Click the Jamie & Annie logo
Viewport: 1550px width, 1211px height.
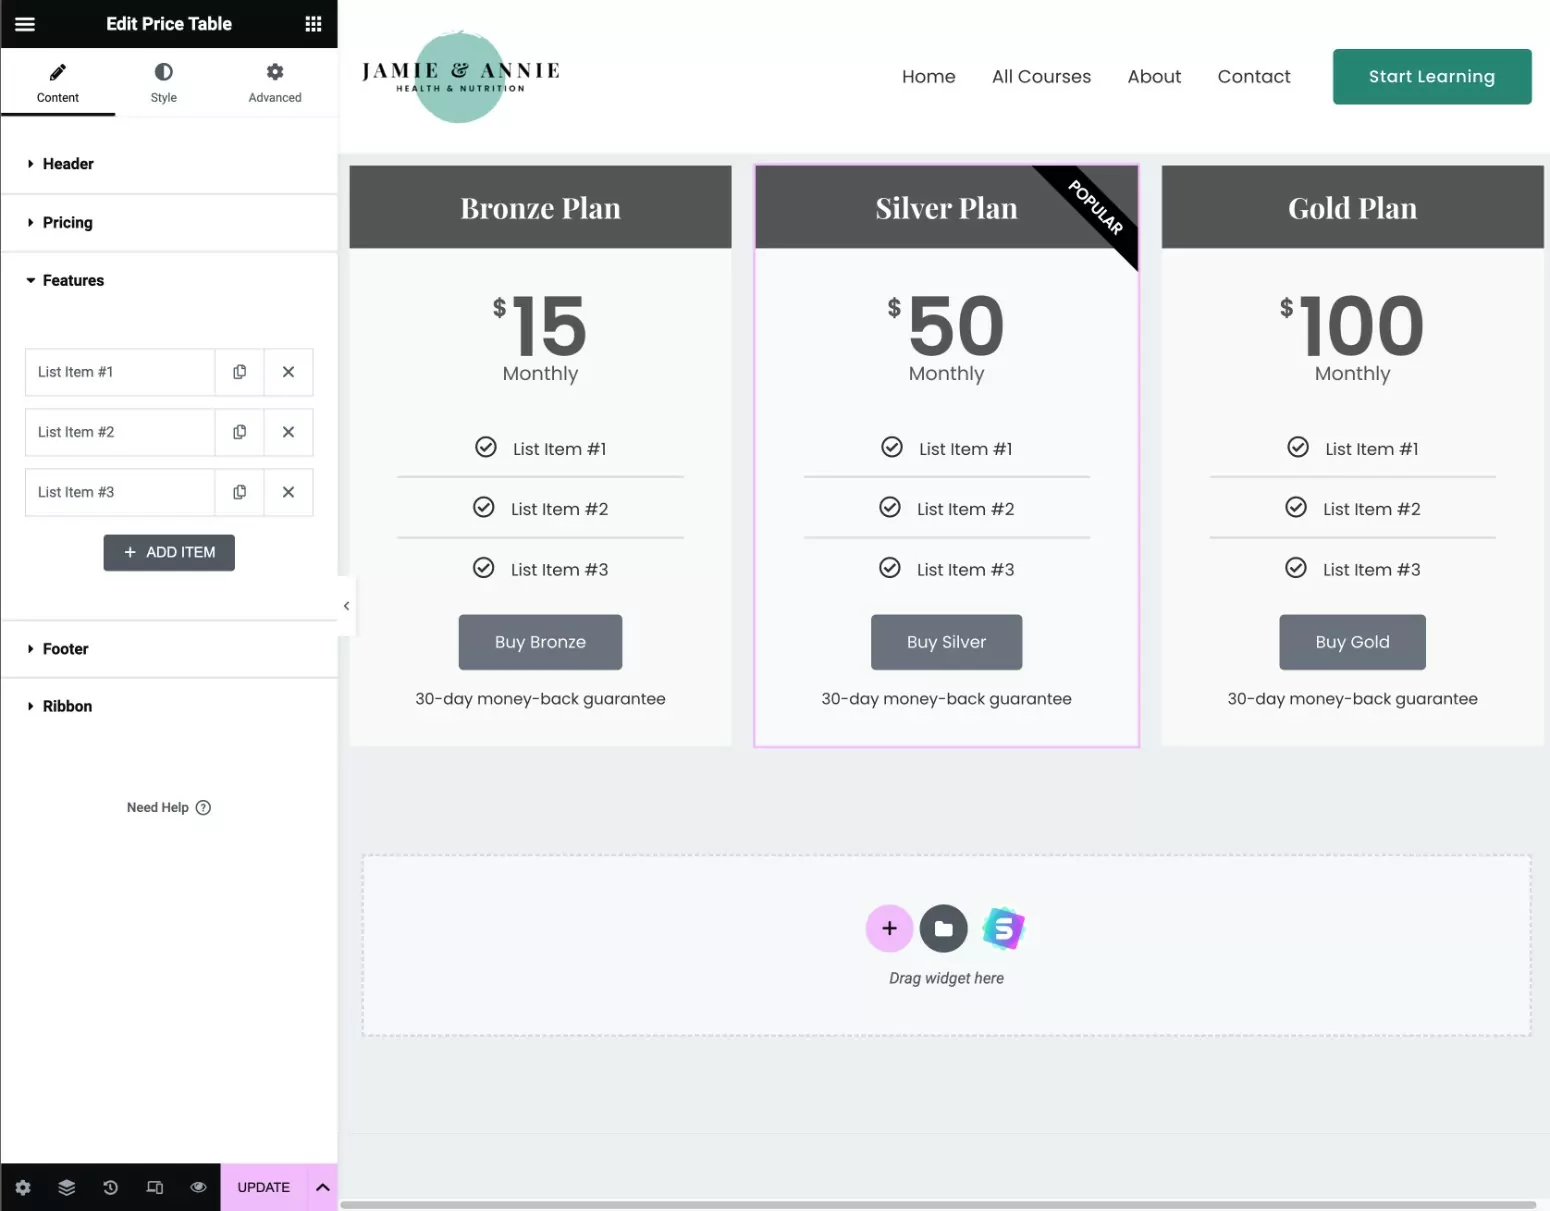point(460,76)
